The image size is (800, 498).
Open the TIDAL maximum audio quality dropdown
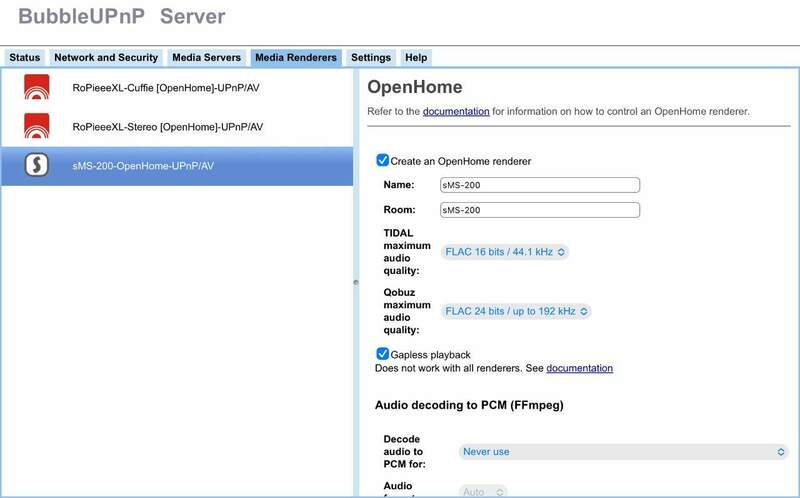tap(504, 252)
